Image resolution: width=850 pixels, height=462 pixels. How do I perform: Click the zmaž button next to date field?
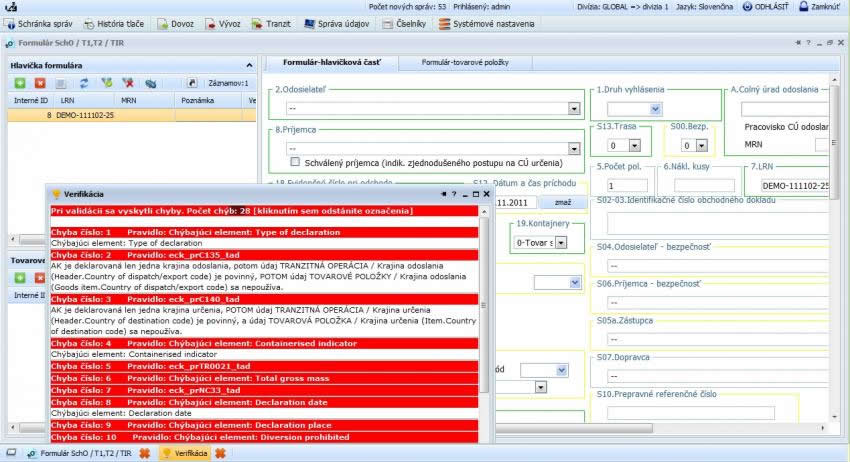click(563, 202)
